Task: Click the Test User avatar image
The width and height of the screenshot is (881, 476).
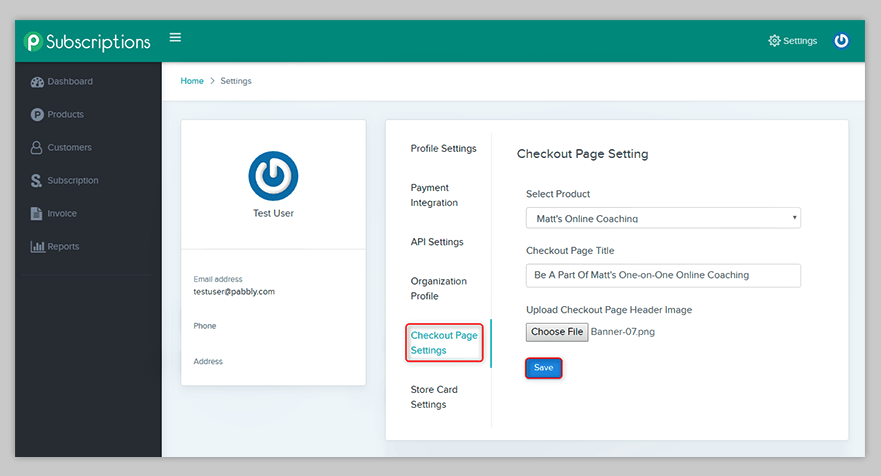Action: (273, 176)
